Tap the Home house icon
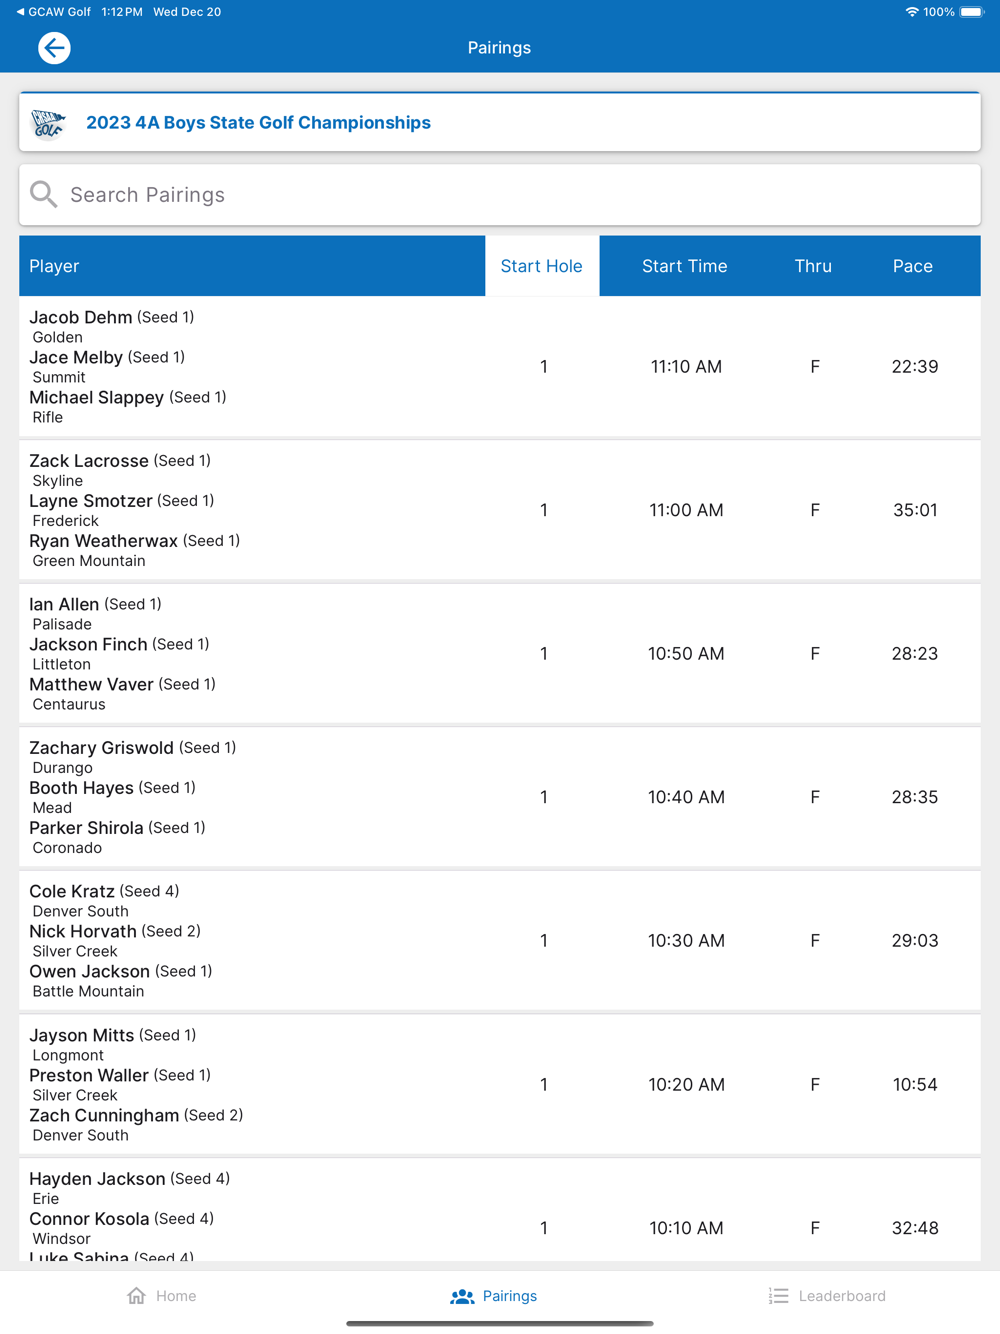 click(x=136, y=1296)
